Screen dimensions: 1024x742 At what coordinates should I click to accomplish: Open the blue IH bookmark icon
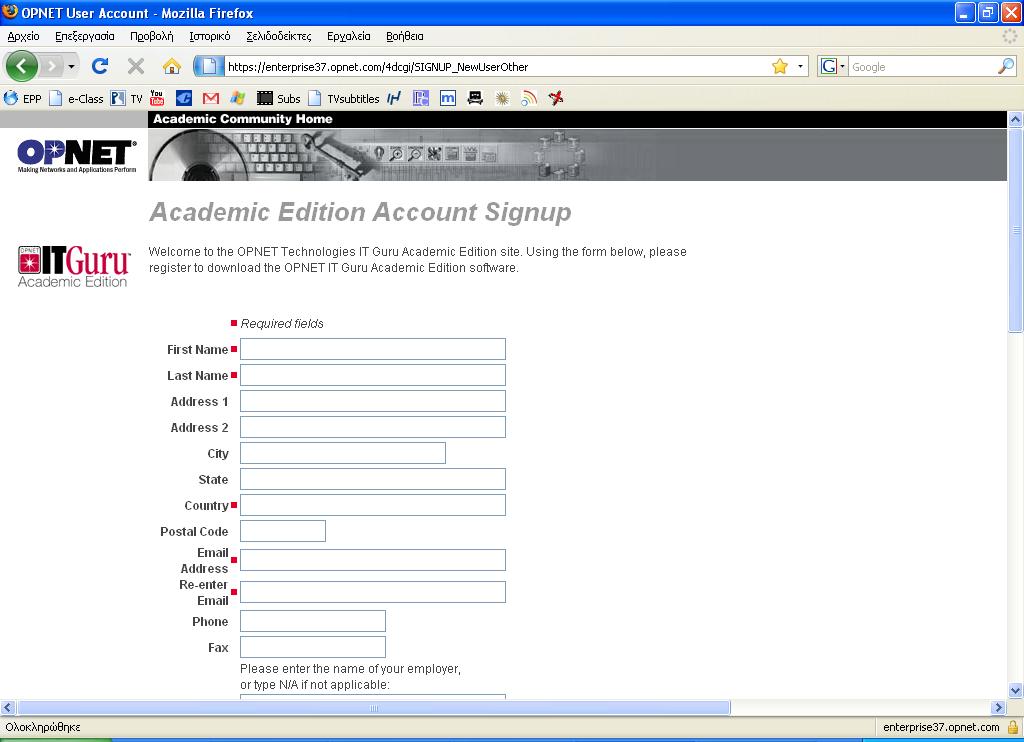394,99
